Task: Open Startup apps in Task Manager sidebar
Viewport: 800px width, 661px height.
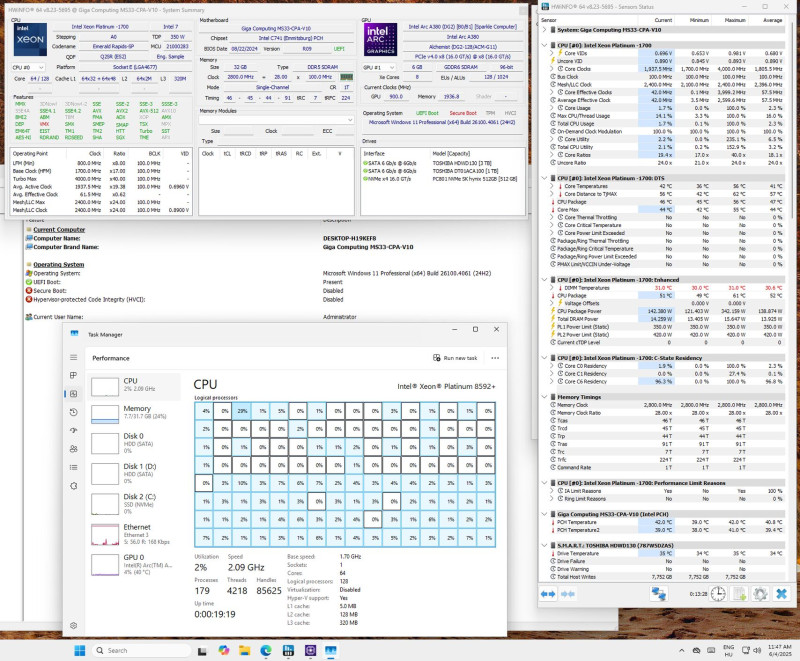Action: tap(73, 430)
